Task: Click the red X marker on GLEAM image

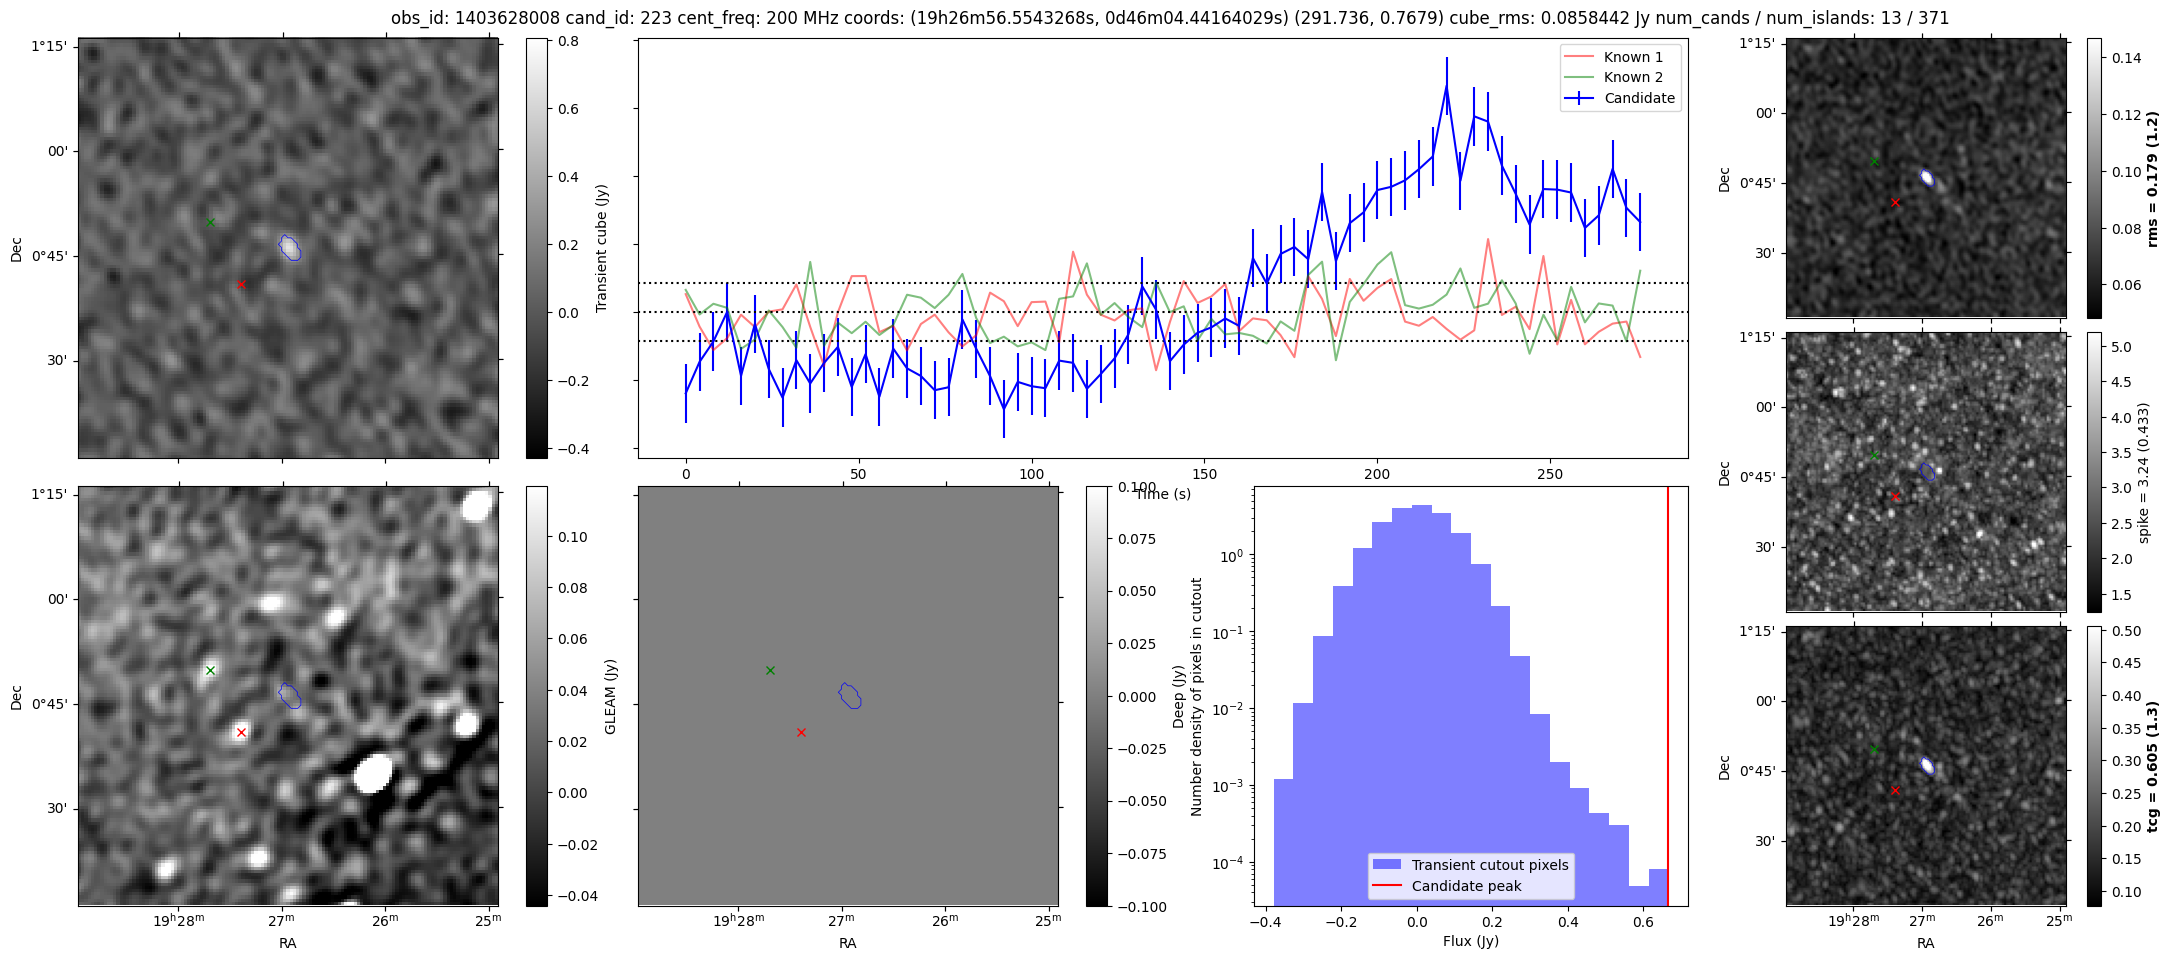Action: click(x=241, y=732)
